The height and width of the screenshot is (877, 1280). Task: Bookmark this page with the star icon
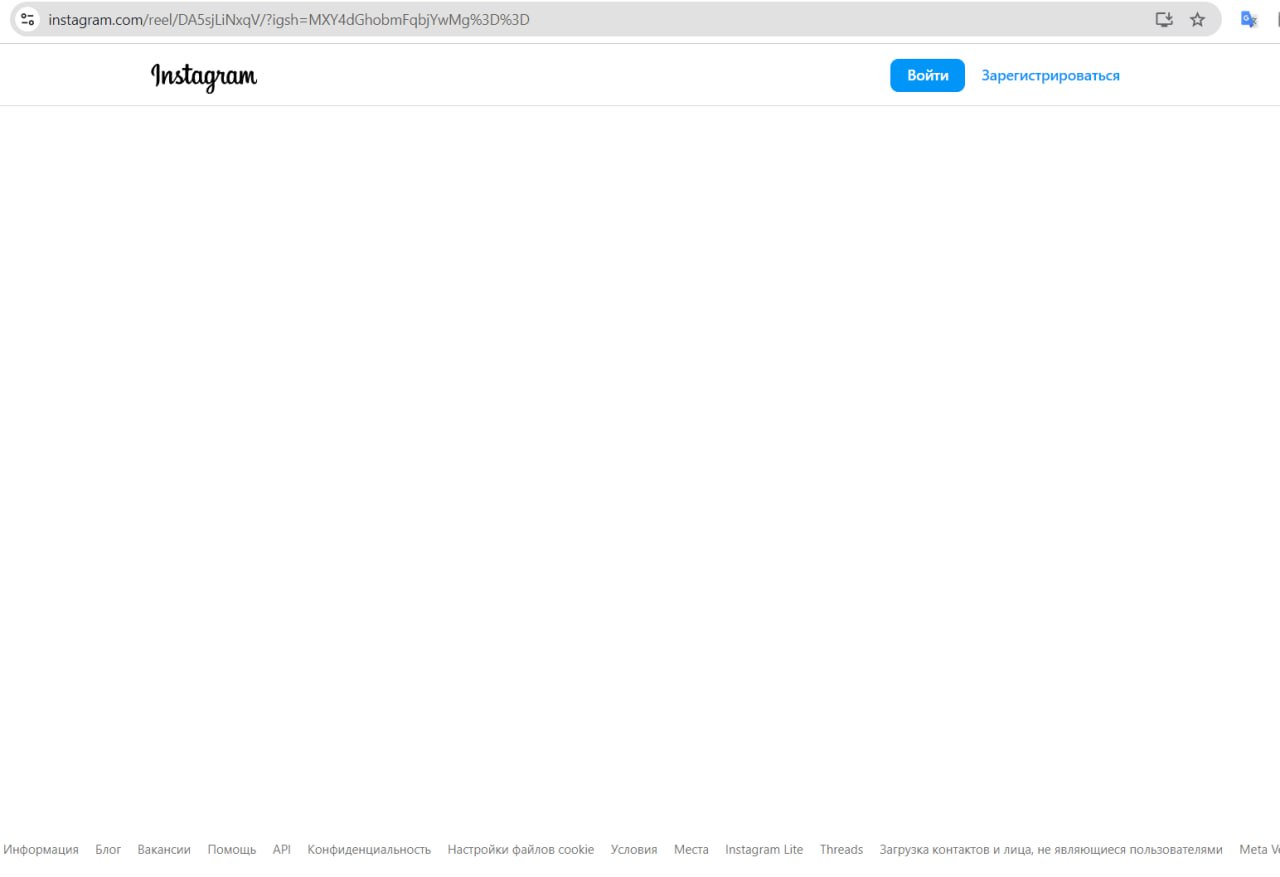1197,19
